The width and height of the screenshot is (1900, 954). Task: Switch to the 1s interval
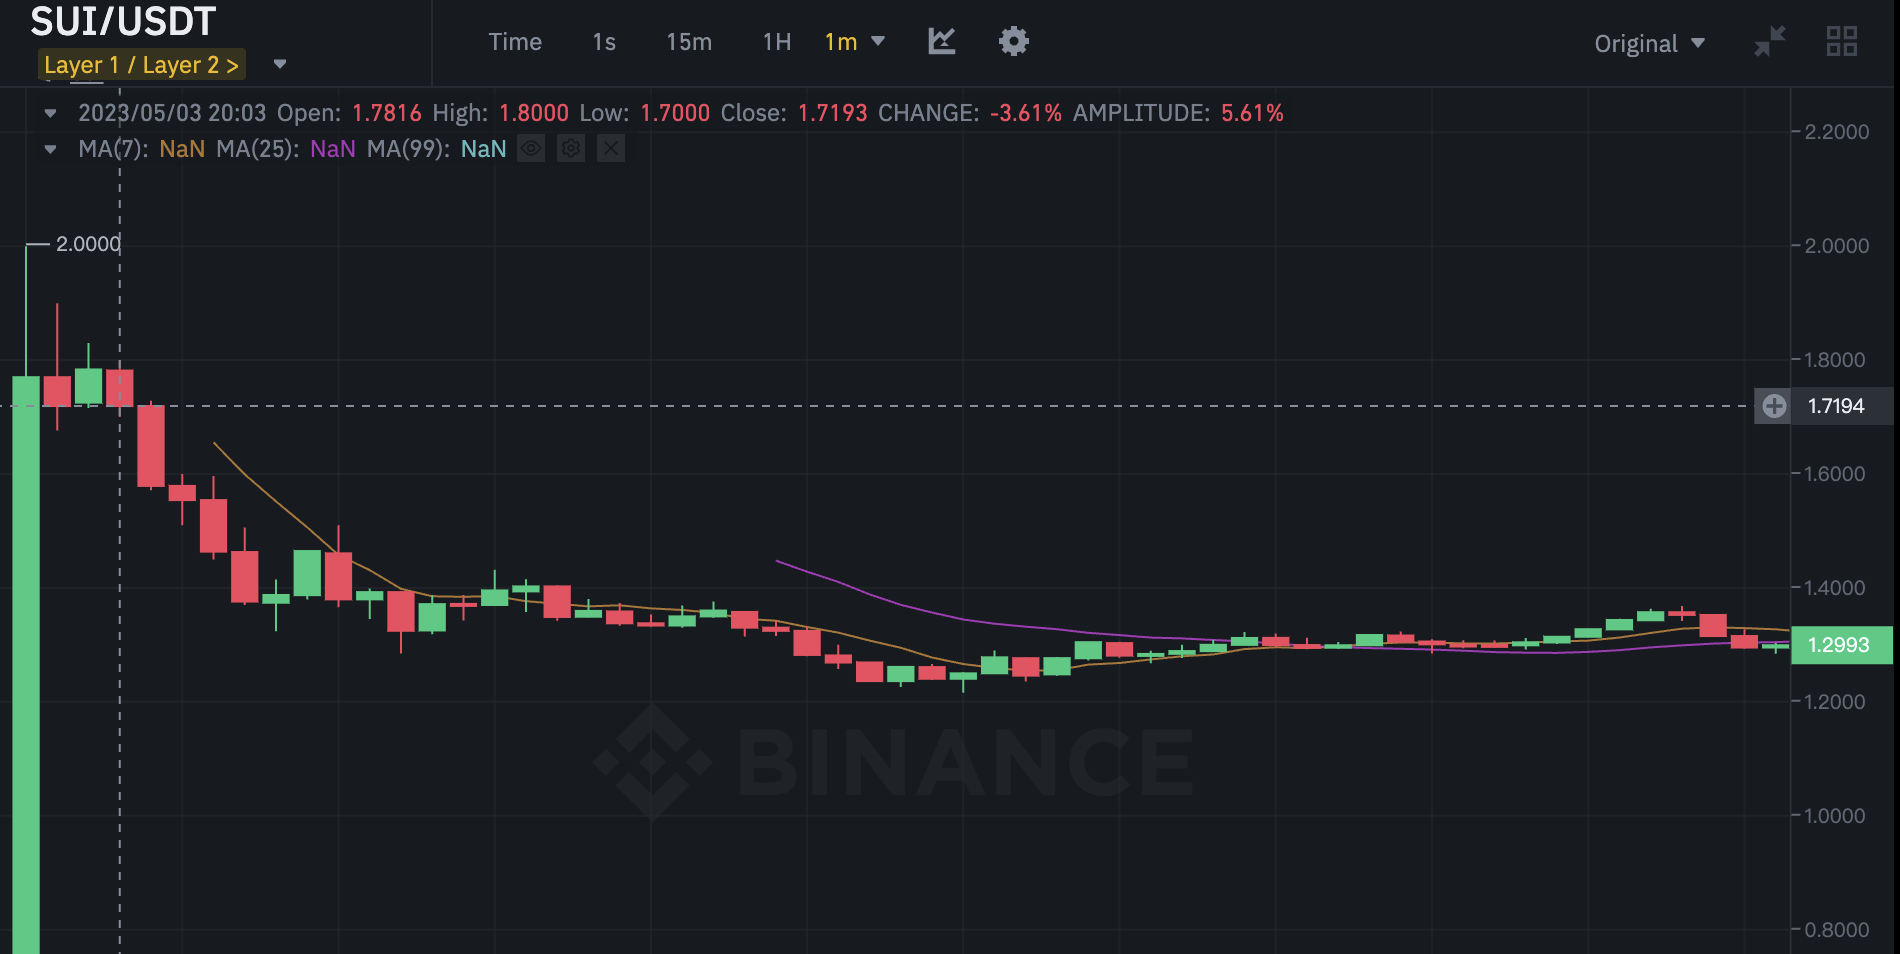[x=604, y=42]
